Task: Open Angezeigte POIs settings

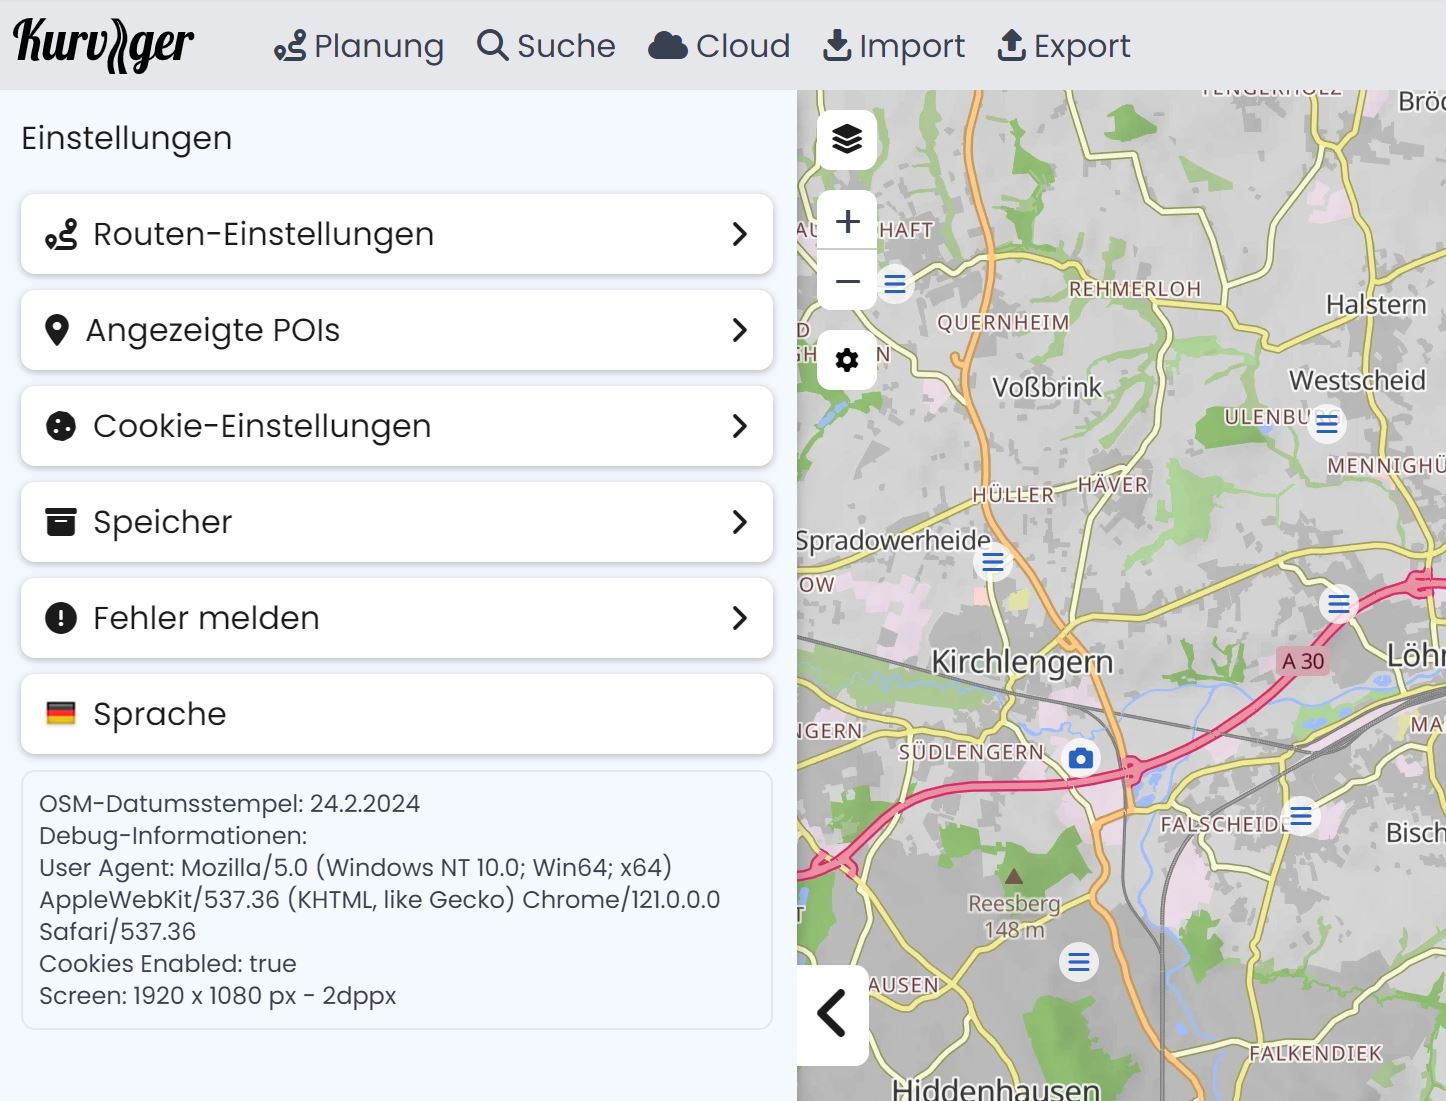Action: pos(397,330)
